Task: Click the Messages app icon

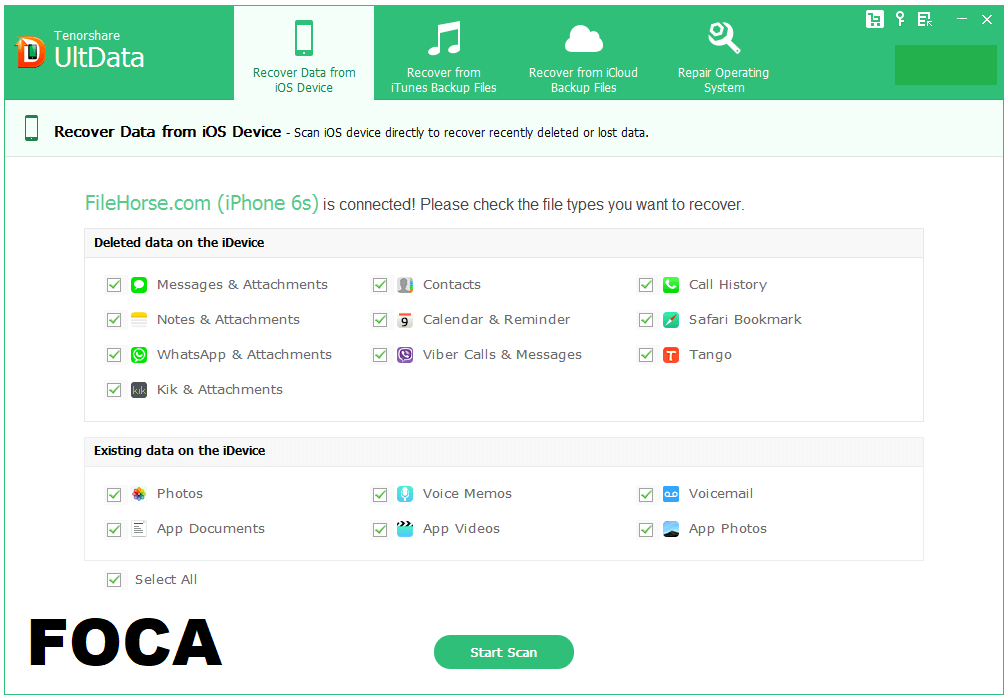Action: 139,285
